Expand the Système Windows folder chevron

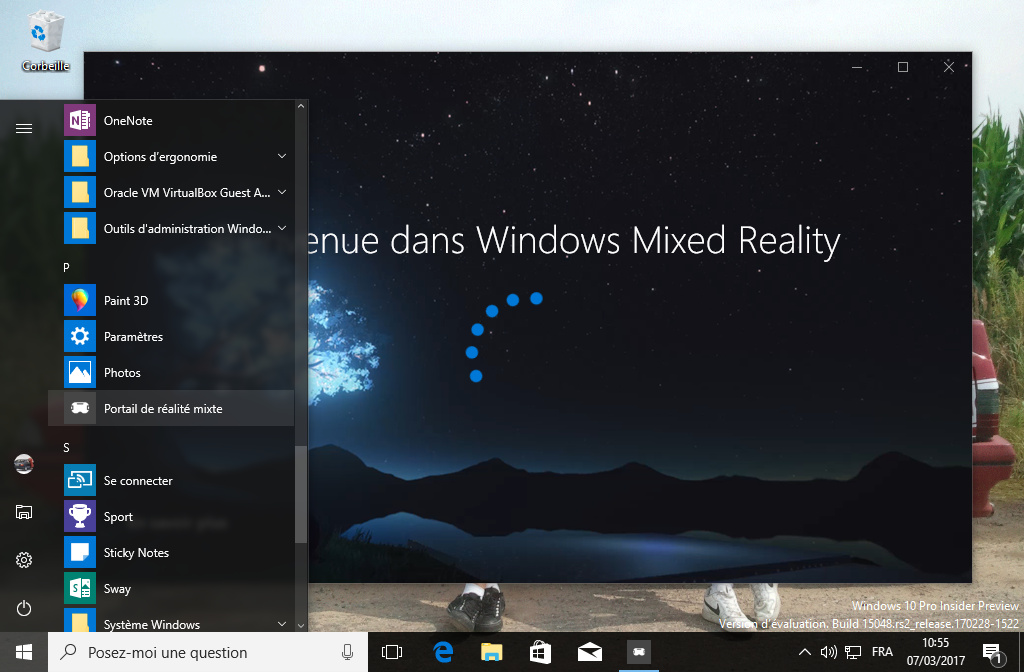click(x=281, y=624)
